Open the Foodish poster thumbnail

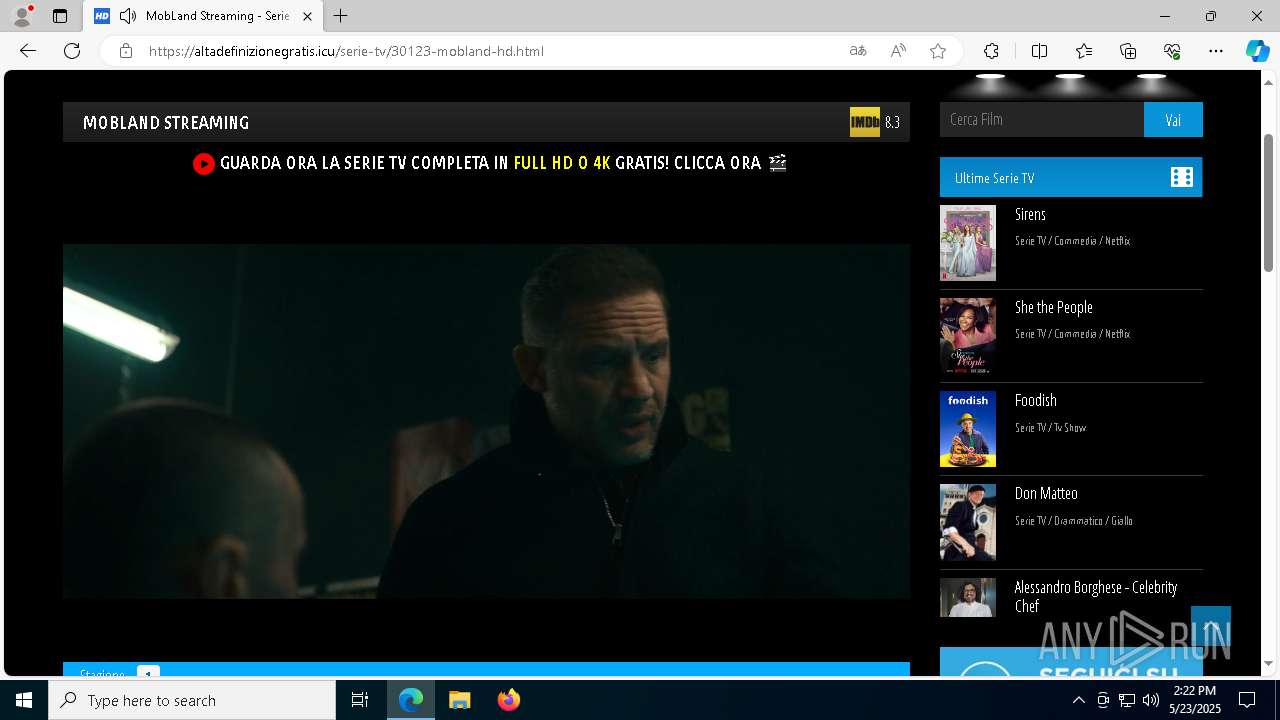[x=968, y=429]
